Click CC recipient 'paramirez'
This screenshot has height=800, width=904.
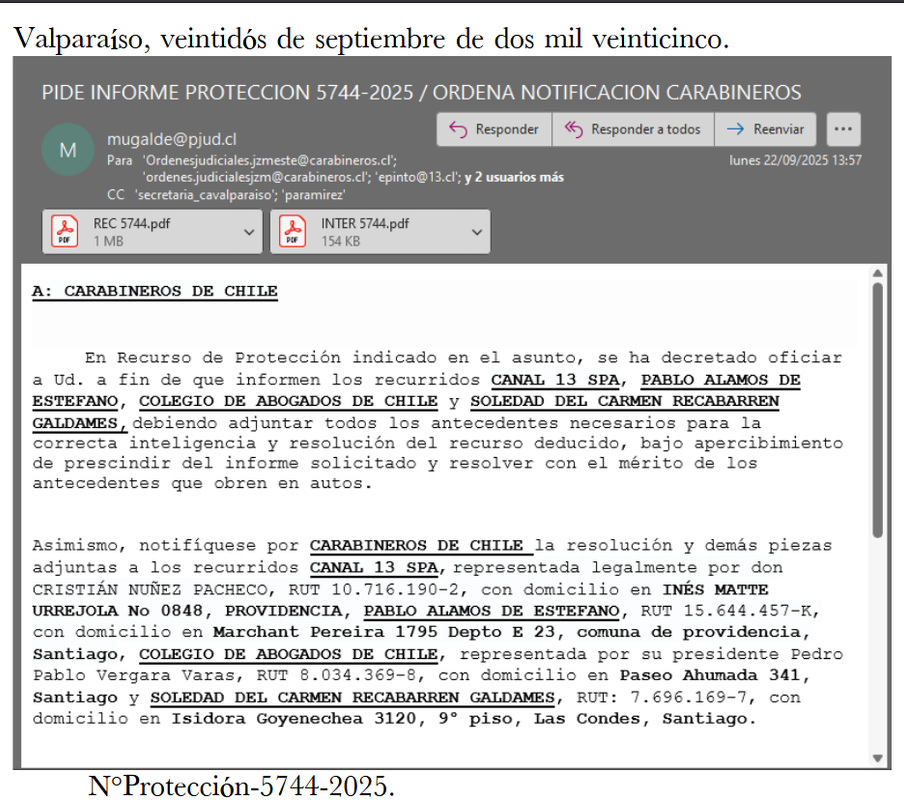(x=313, y=195)
